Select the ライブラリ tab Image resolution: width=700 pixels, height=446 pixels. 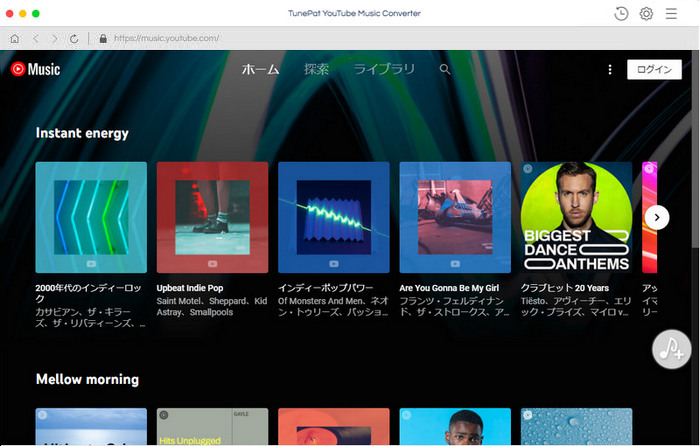[x=384, y=69]
